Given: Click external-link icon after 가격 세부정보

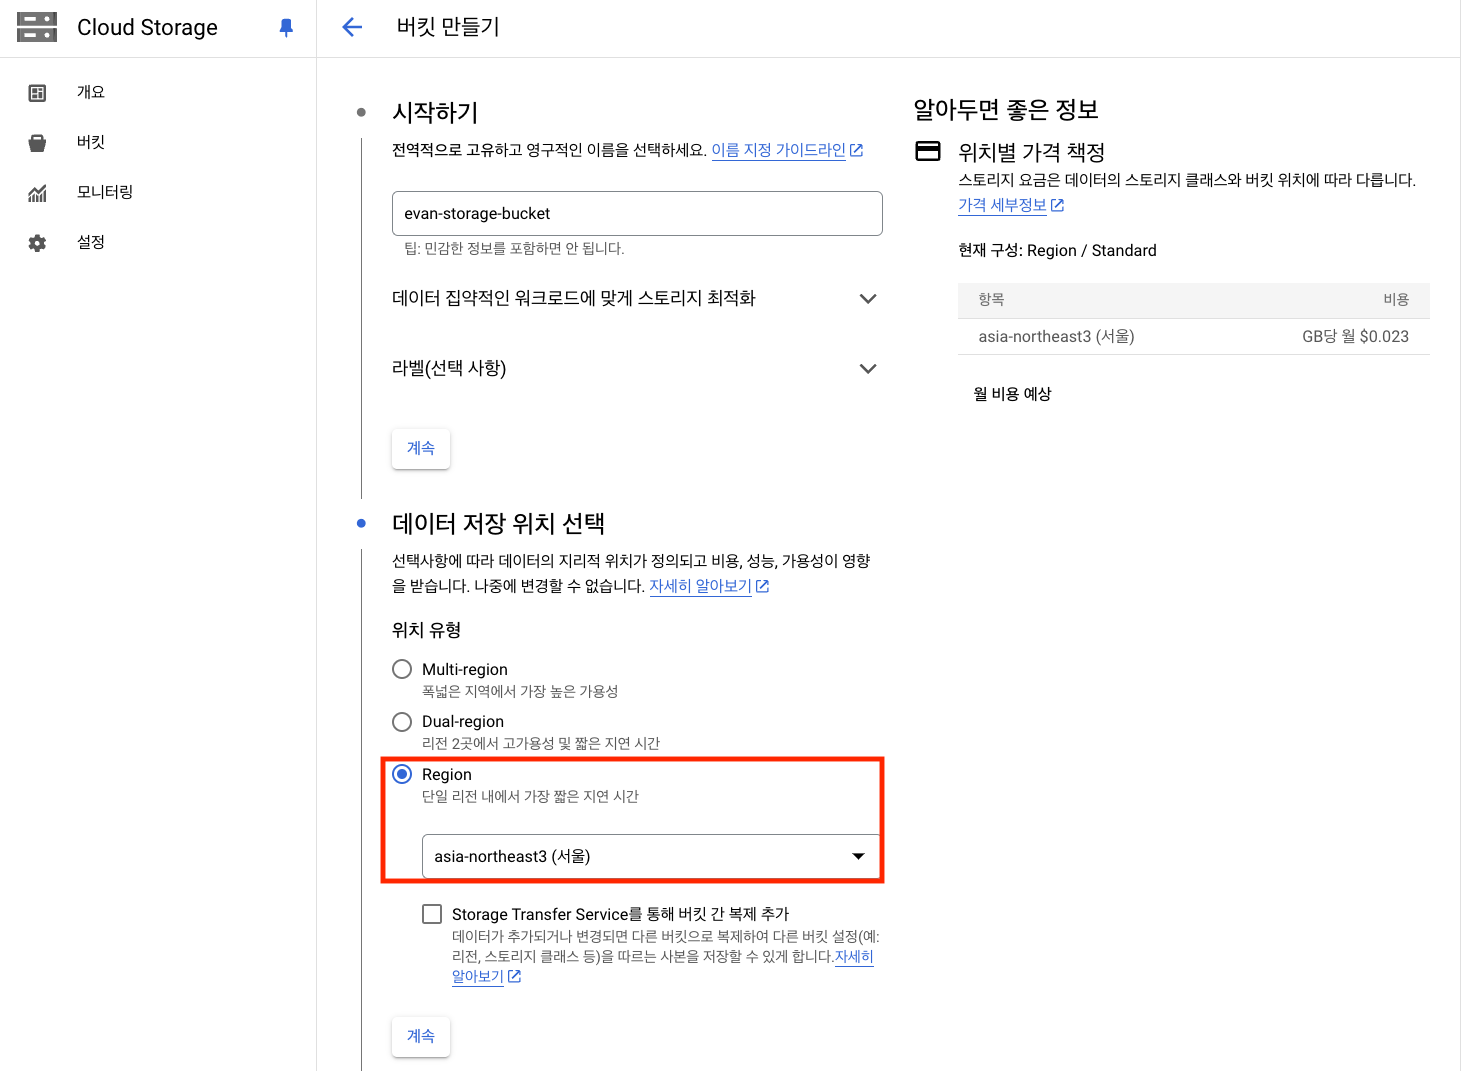Looking at the screenshot, I should click(x=1057, y=205).
